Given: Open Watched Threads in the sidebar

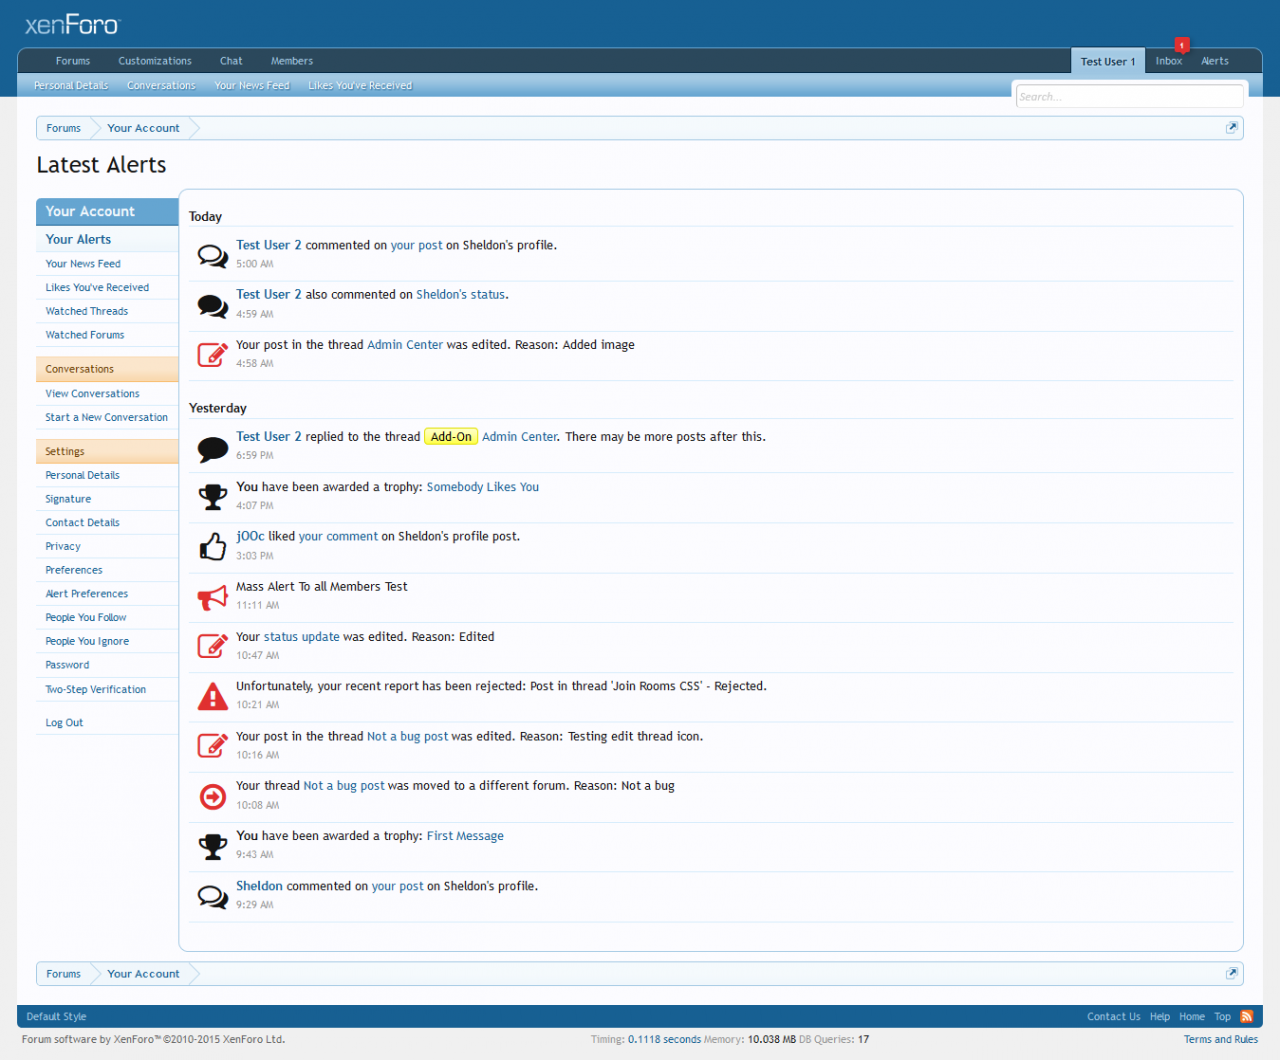Looking at the screenshot, I should (x=107, y=311).
